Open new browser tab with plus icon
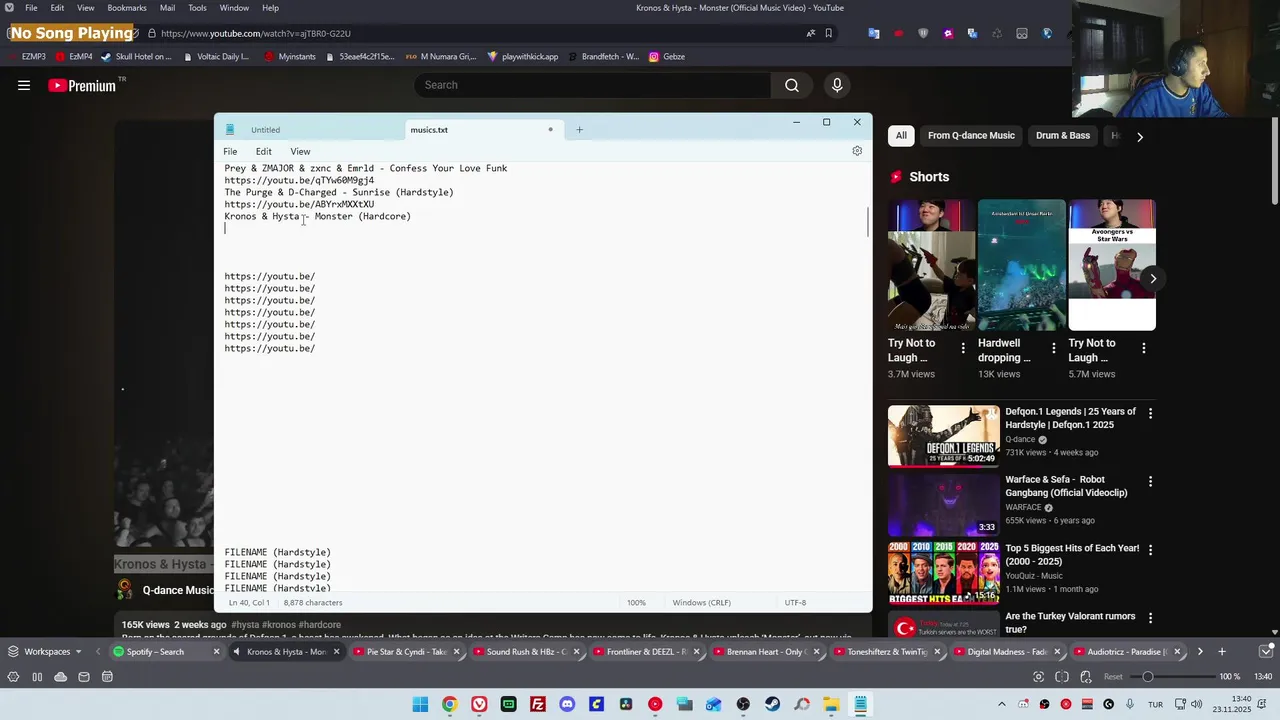This screenshot has width=1280, height=720. point(1221,652)
